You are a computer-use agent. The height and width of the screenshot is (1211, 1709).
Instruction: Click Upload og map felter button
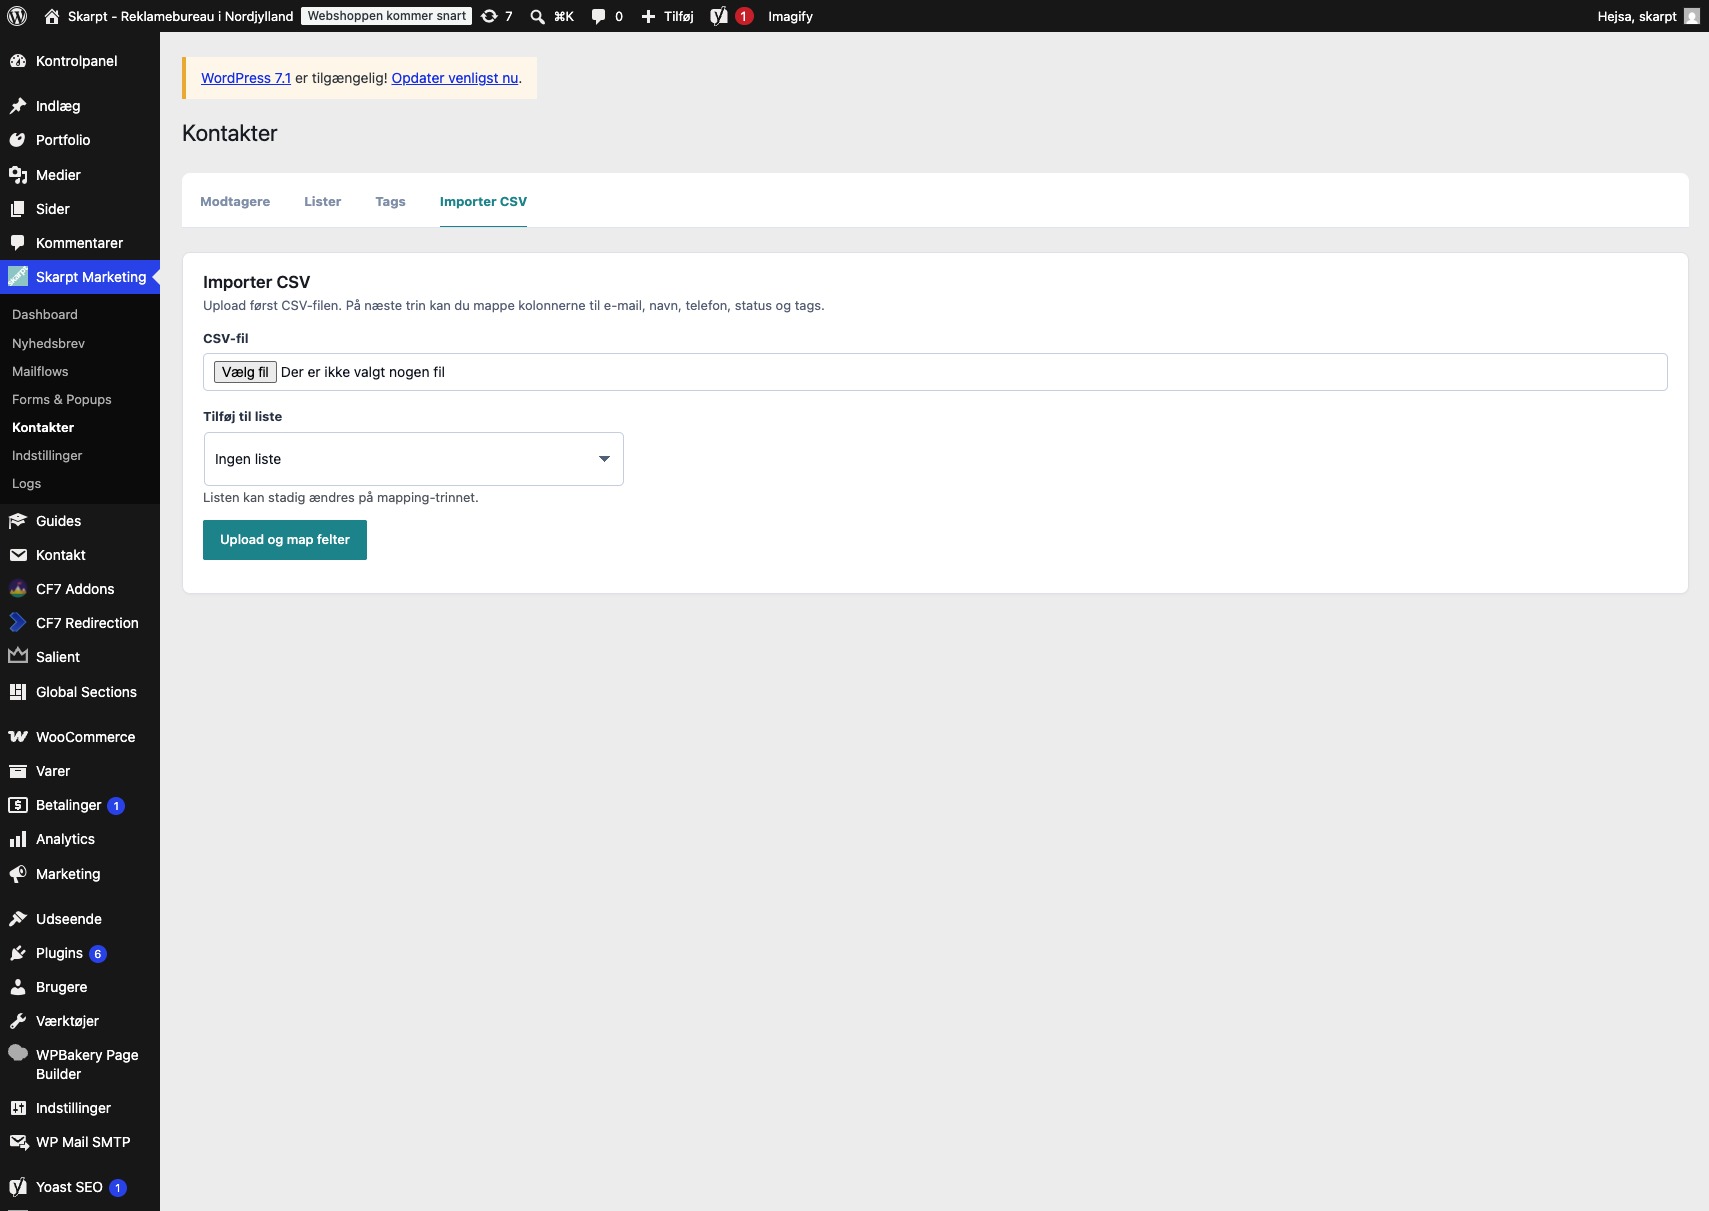(285, 540)
